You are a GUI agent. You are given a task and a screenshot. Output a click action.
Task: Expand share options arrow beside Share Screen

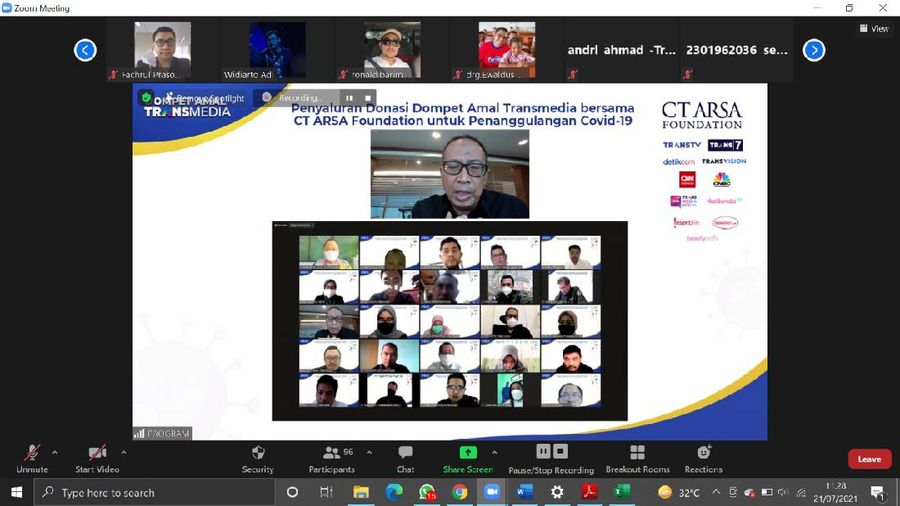(494, 453)
